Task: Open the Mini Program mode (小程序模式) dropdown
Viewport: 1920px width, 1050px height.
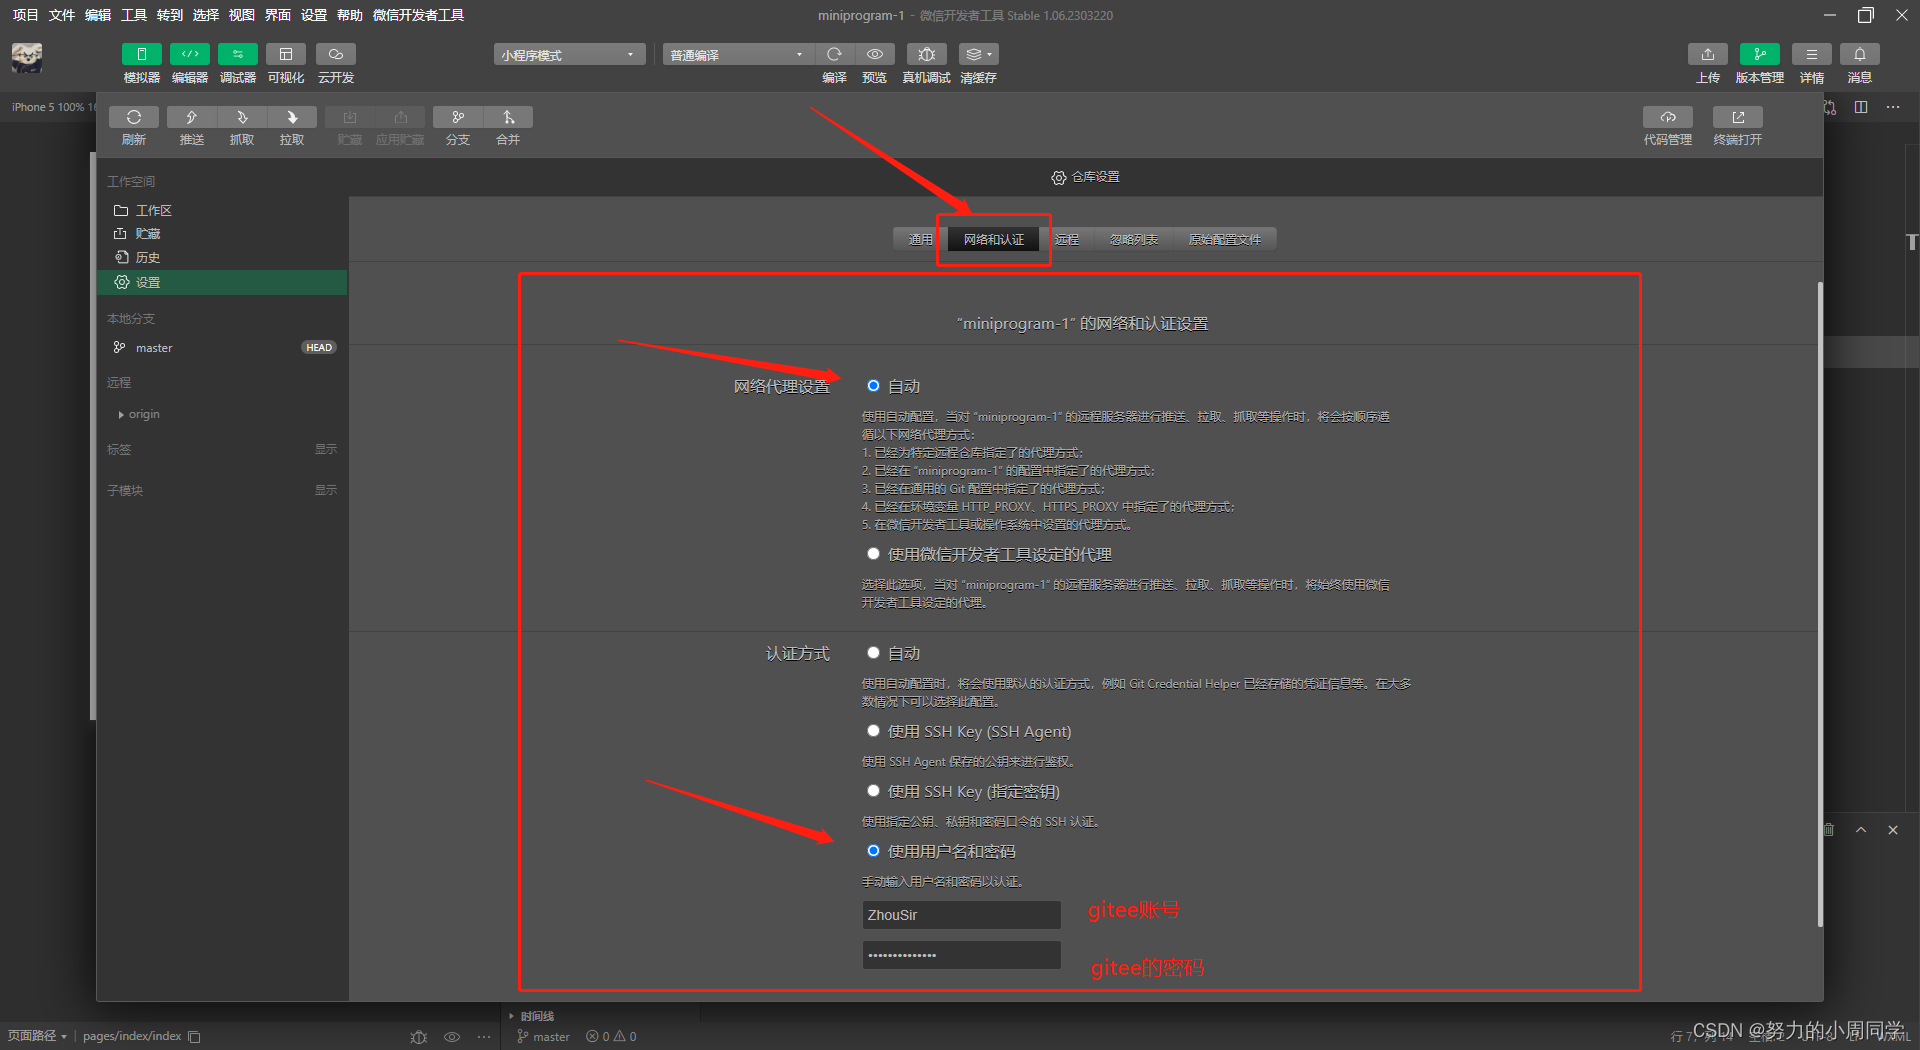Action: pos(569,55)
